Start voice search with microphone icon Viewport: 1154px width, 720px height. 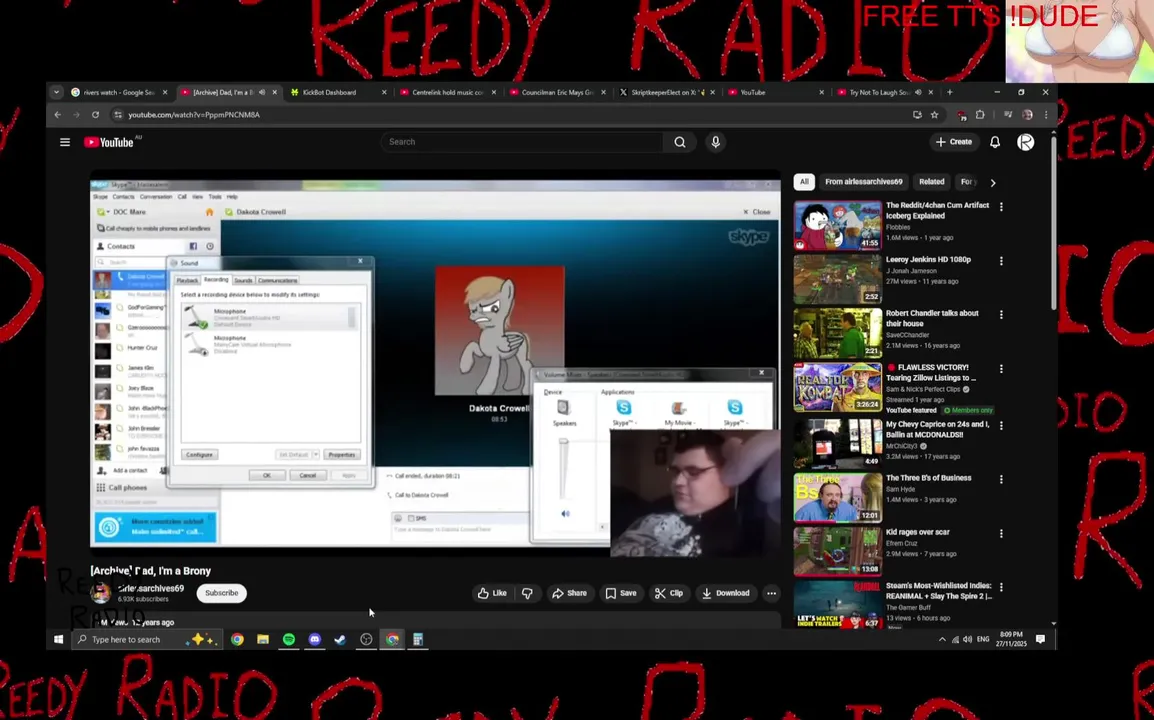click(x=715, y=142)
